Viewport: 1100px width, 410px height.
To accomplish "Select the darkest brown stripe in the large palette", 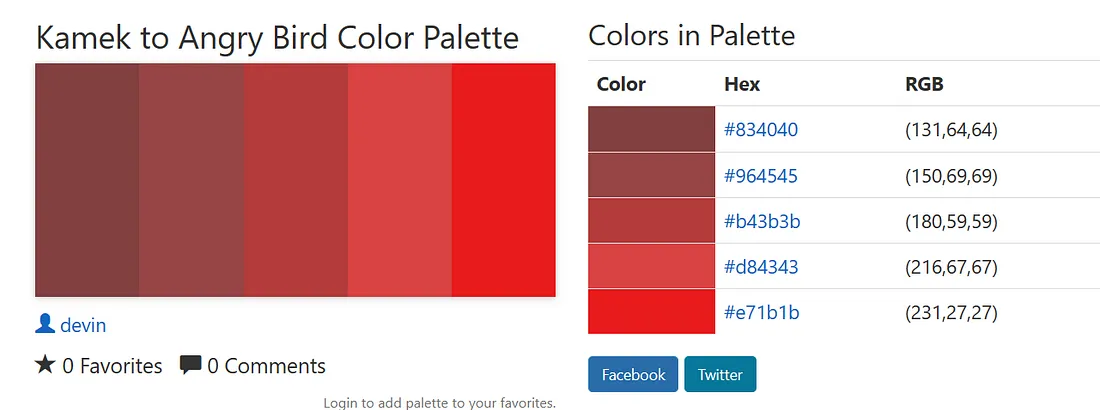I will point(87,180).
